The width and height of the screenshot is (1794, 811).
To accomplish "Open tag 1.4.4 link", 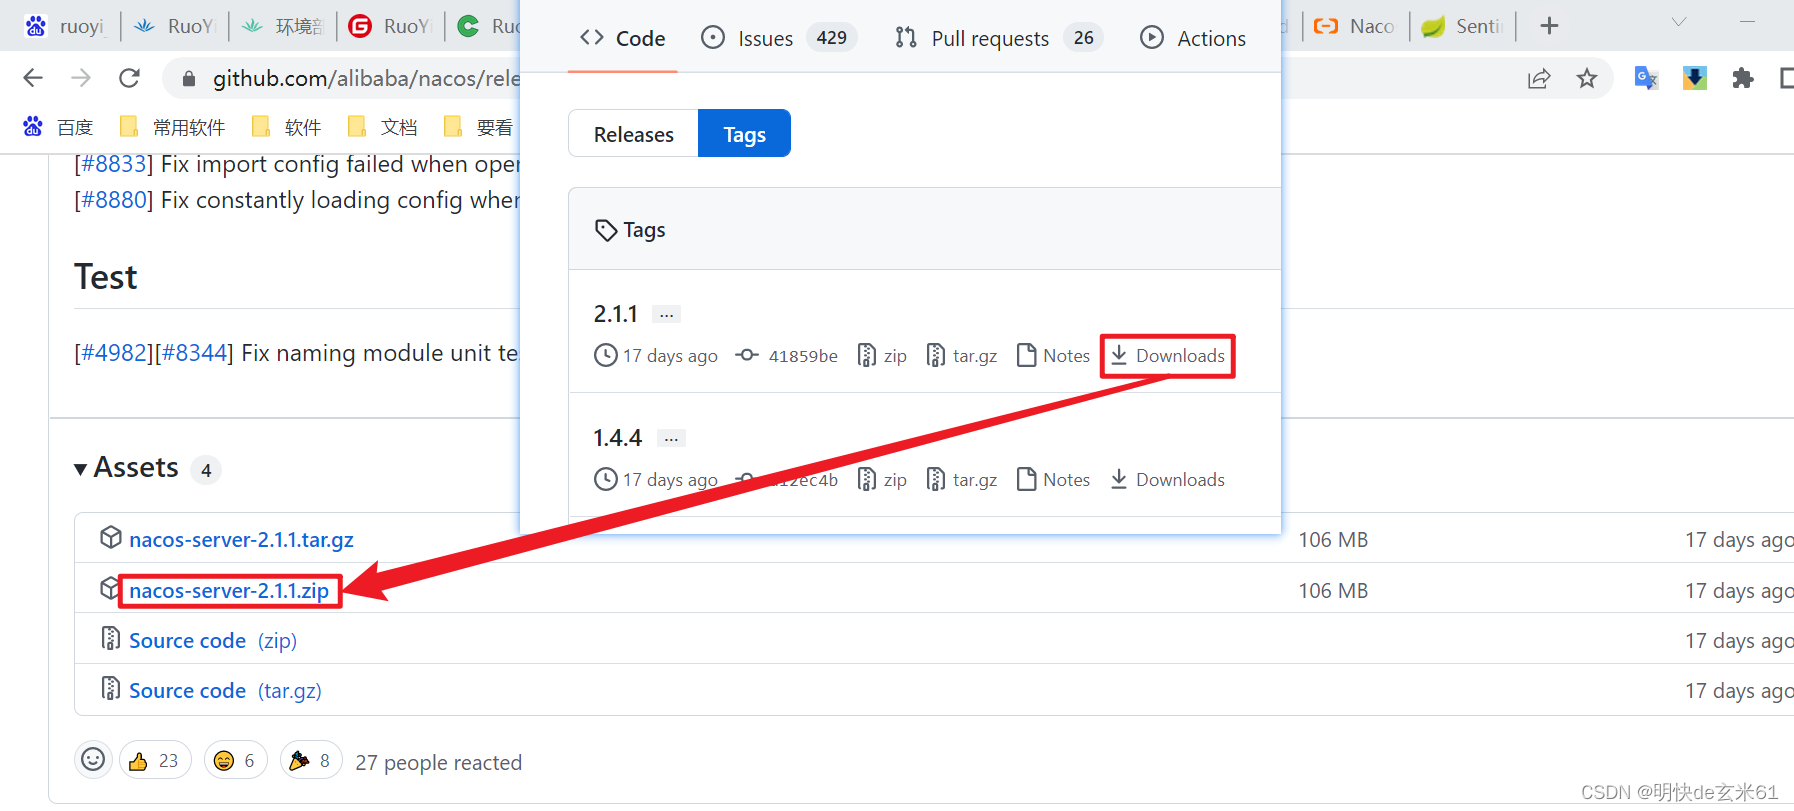I will point(617,438).
